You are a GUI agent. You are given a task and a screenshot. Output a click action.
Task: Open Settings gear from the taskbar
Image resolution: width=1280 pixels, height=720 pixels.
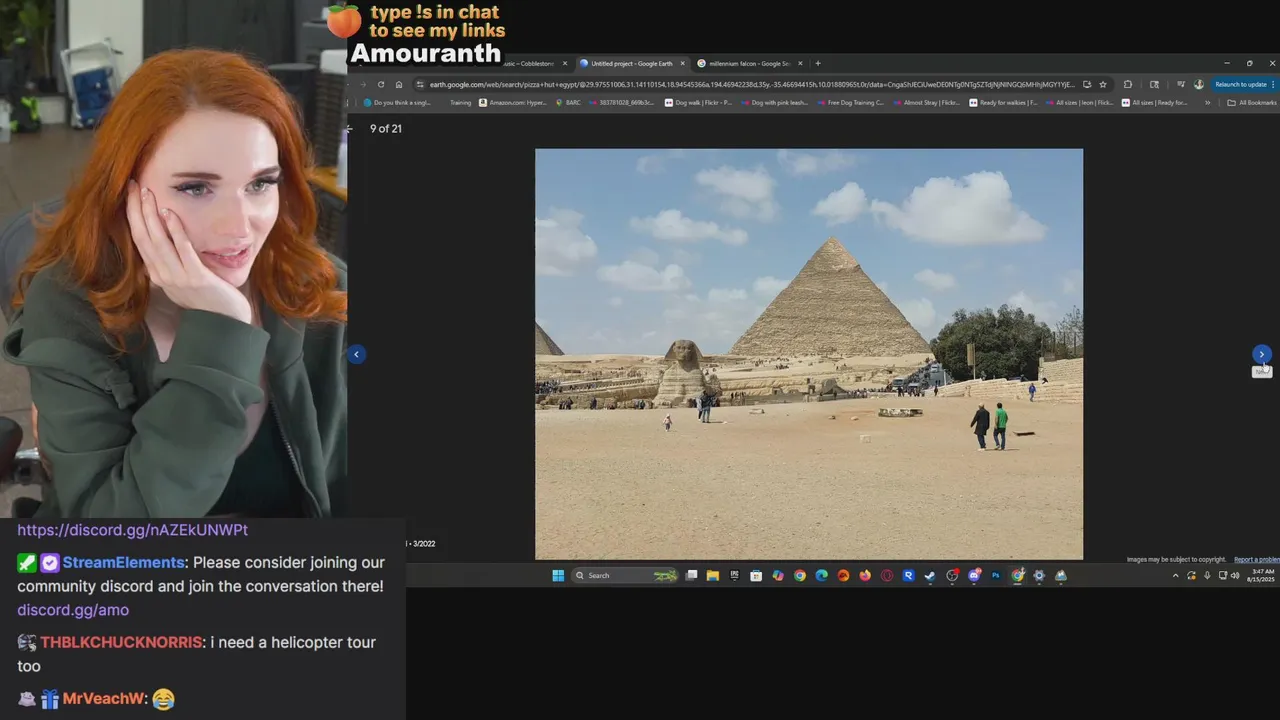1039,575
